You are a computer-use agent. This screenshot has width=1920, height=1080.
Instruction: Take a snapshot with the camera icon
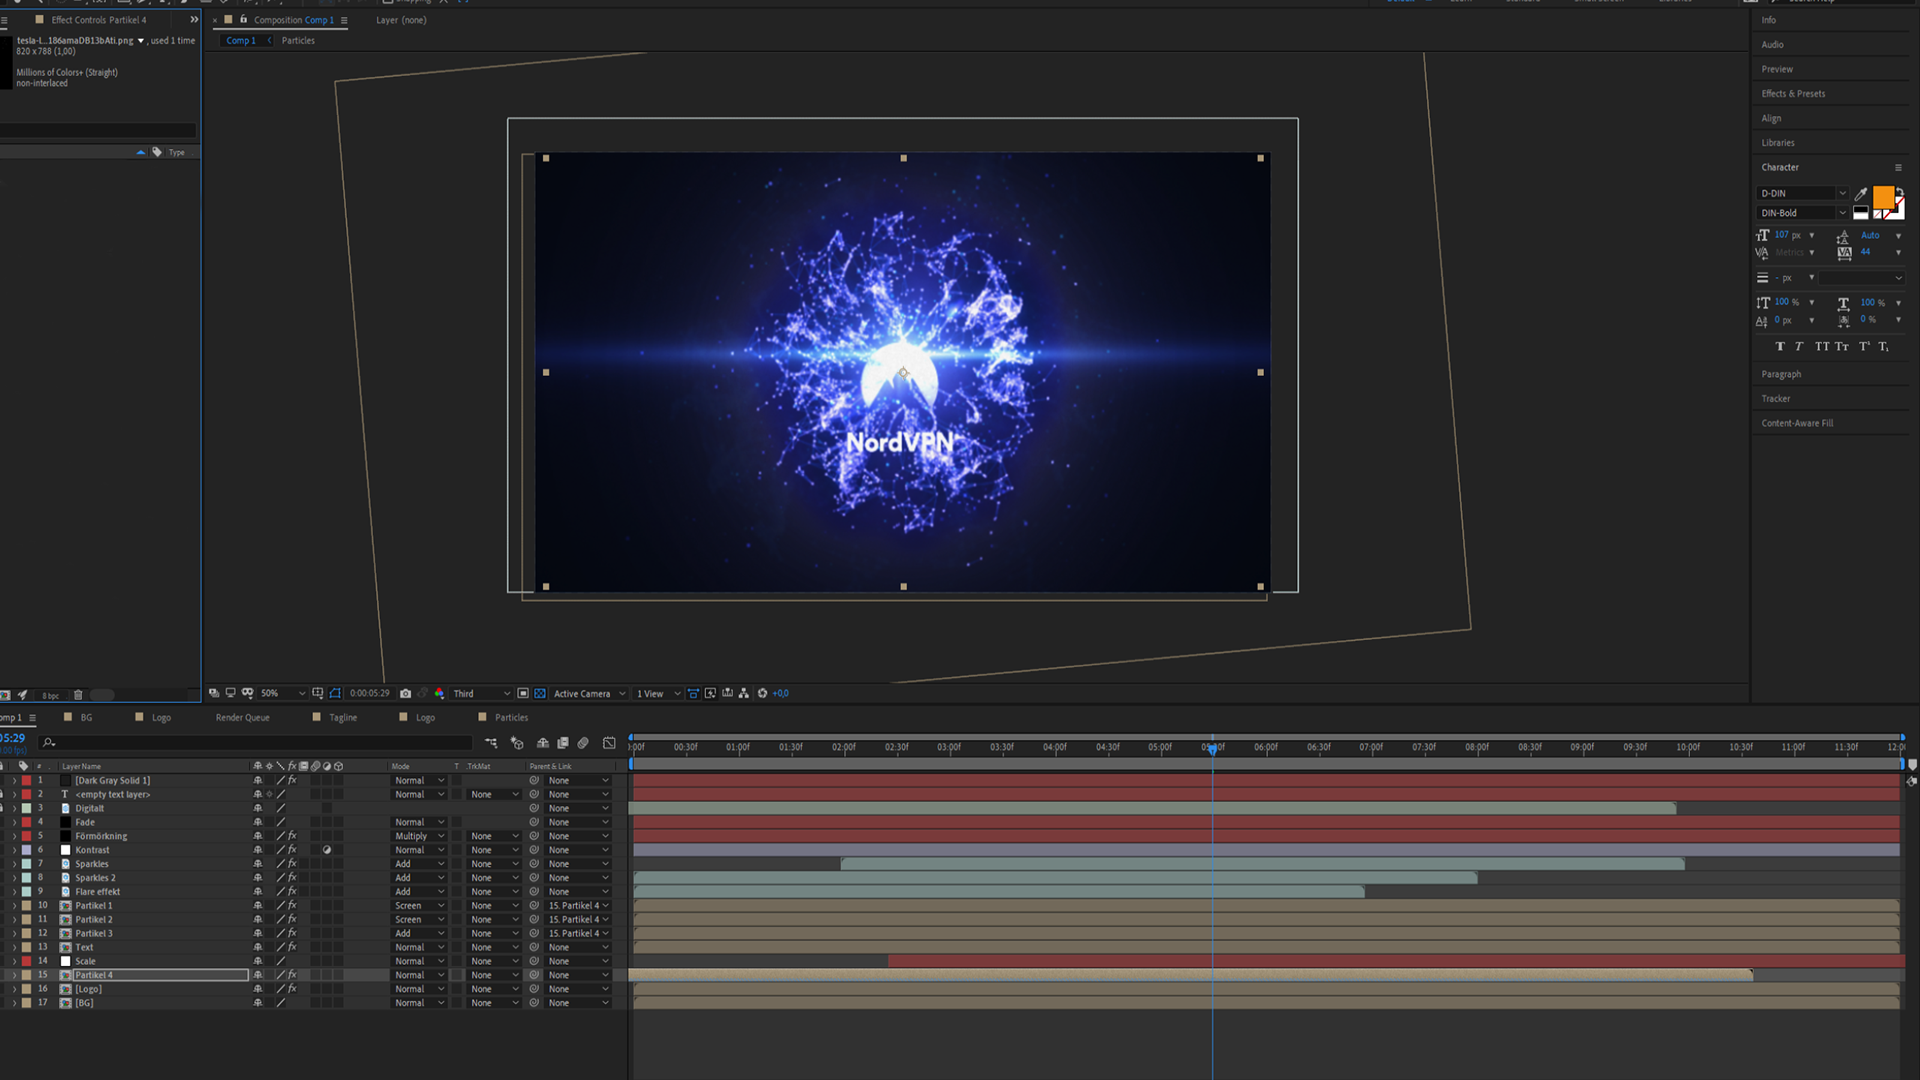point(405,693)
